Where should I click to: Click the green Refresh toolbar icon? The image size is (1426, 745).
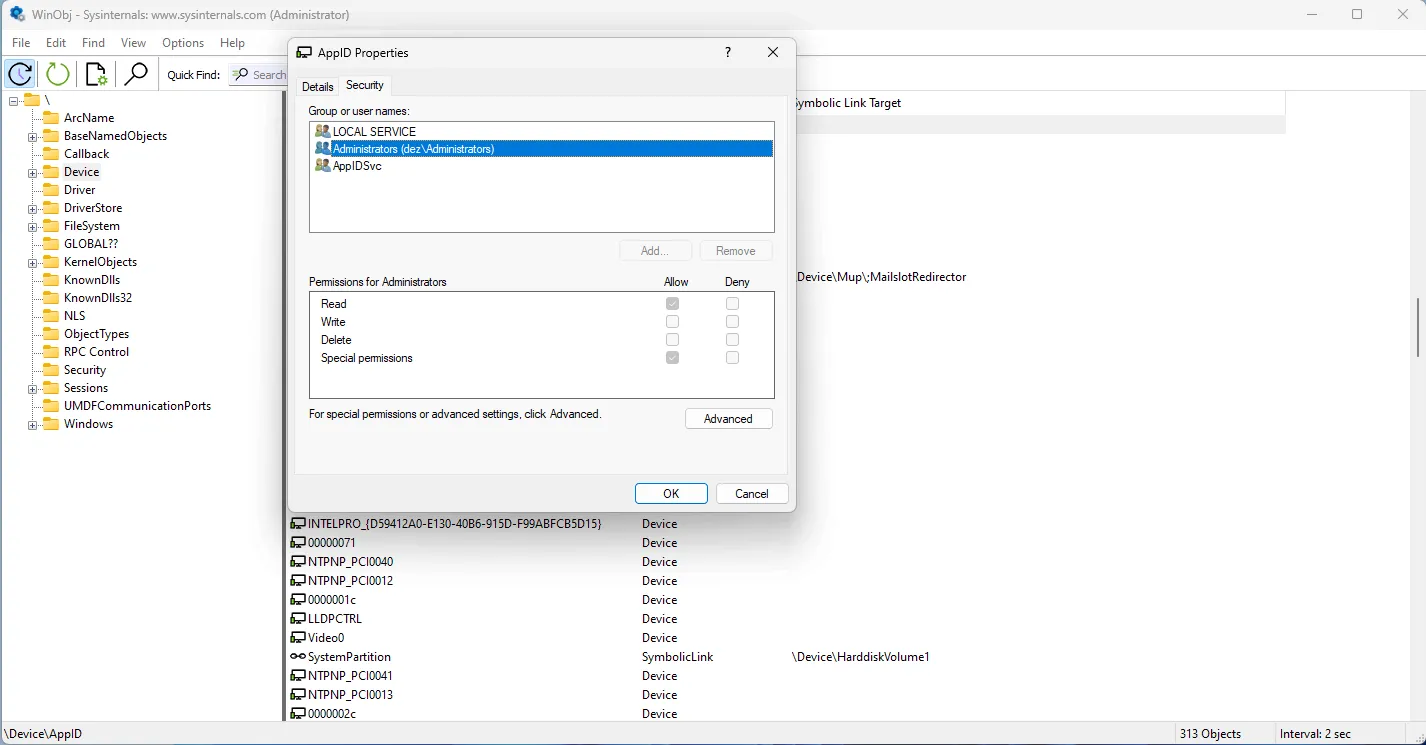58,74
